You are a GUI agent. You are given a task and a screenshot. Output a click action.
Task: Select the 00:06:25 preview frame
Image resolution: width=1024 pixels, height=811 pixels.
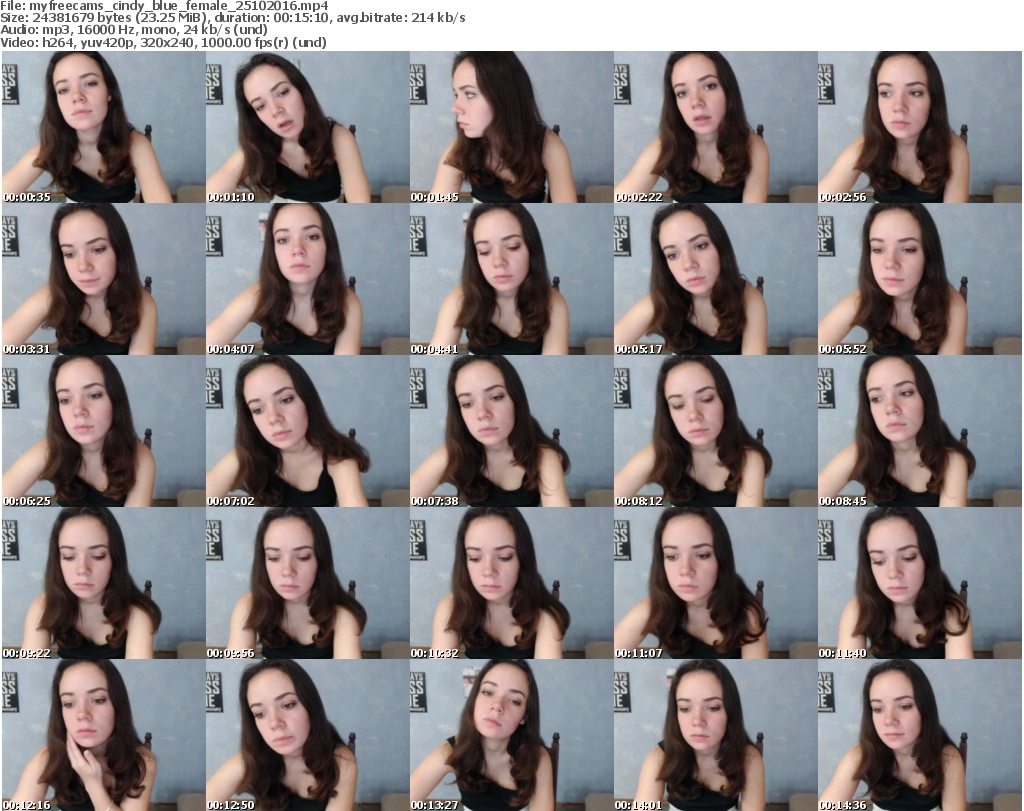[x=104, y=431]
